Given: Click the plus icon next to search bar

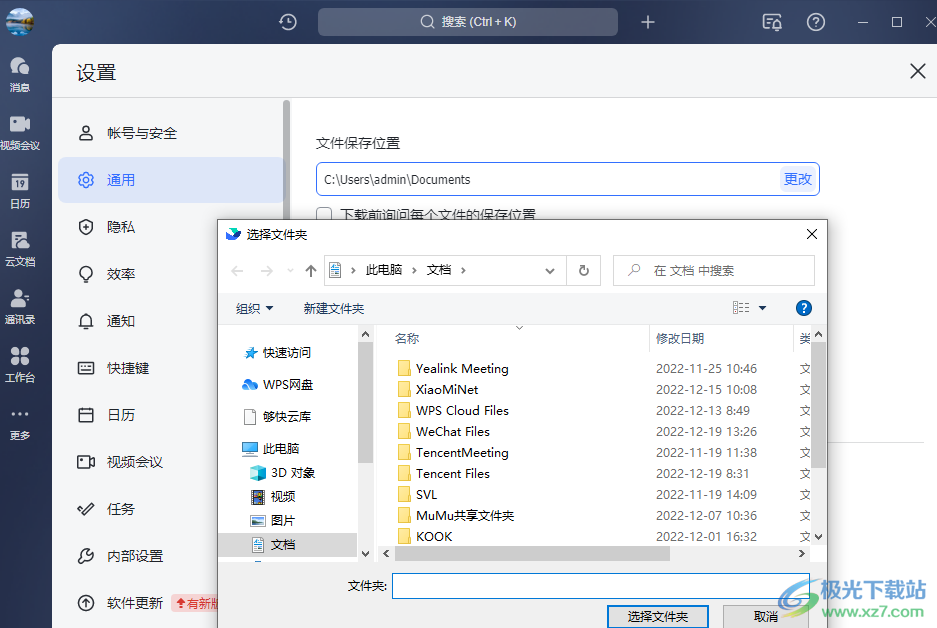Looking at the screenshot, I should [x=648, y=22].
